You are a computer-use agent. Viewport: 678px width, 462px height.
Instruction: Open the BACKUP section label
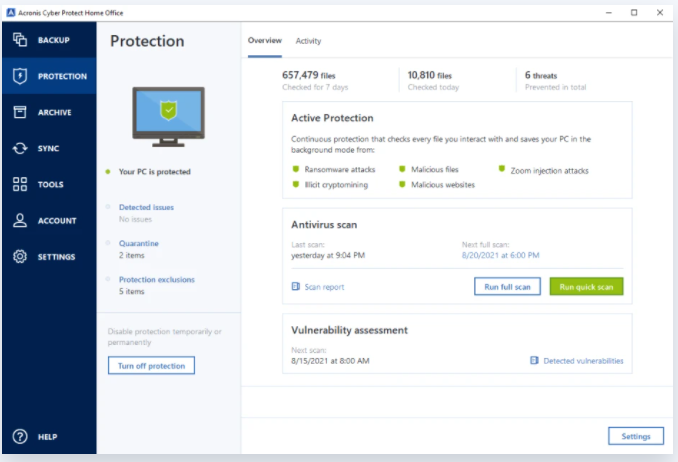point(54,40)
